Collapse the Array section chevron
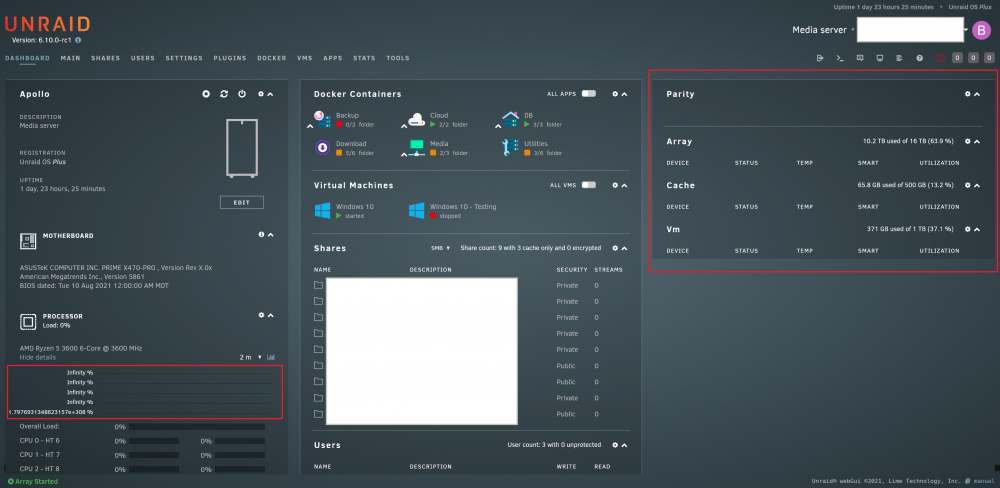Image resolution: width=1000 pixels, height=488 pixels. pos(977,142)
